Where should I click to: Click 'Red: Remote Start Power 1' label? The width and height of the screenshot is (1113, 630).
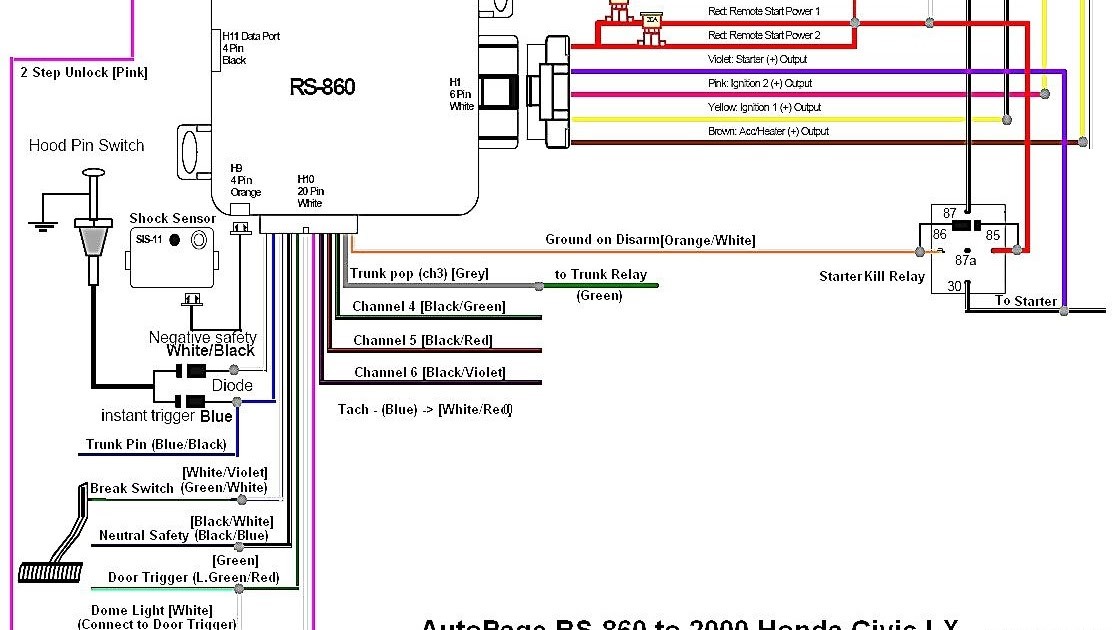[x=764, y=11]
